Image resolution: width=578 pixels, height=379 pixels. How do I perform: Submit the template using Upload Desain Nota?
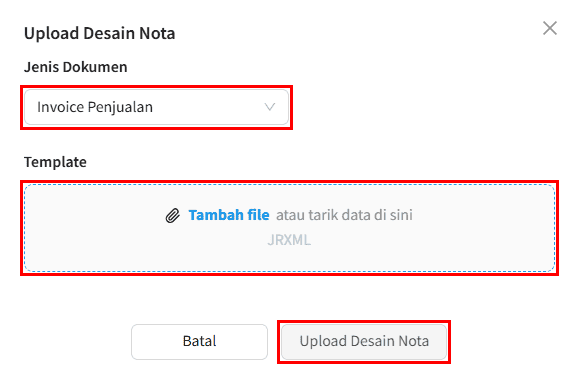click(x=364, y=341)
